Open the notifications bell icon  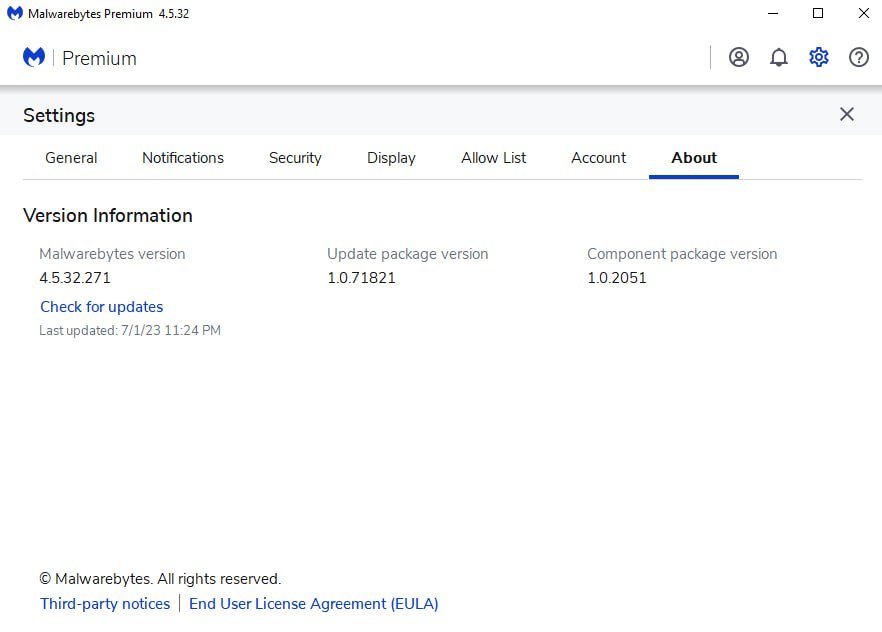pyautogui.click(x=778, y=57)
